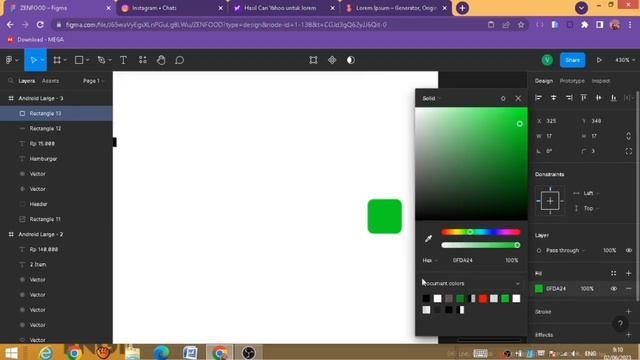Screen dimensions: 640x360
Task: Select the Frame tool
Action: 57,60
